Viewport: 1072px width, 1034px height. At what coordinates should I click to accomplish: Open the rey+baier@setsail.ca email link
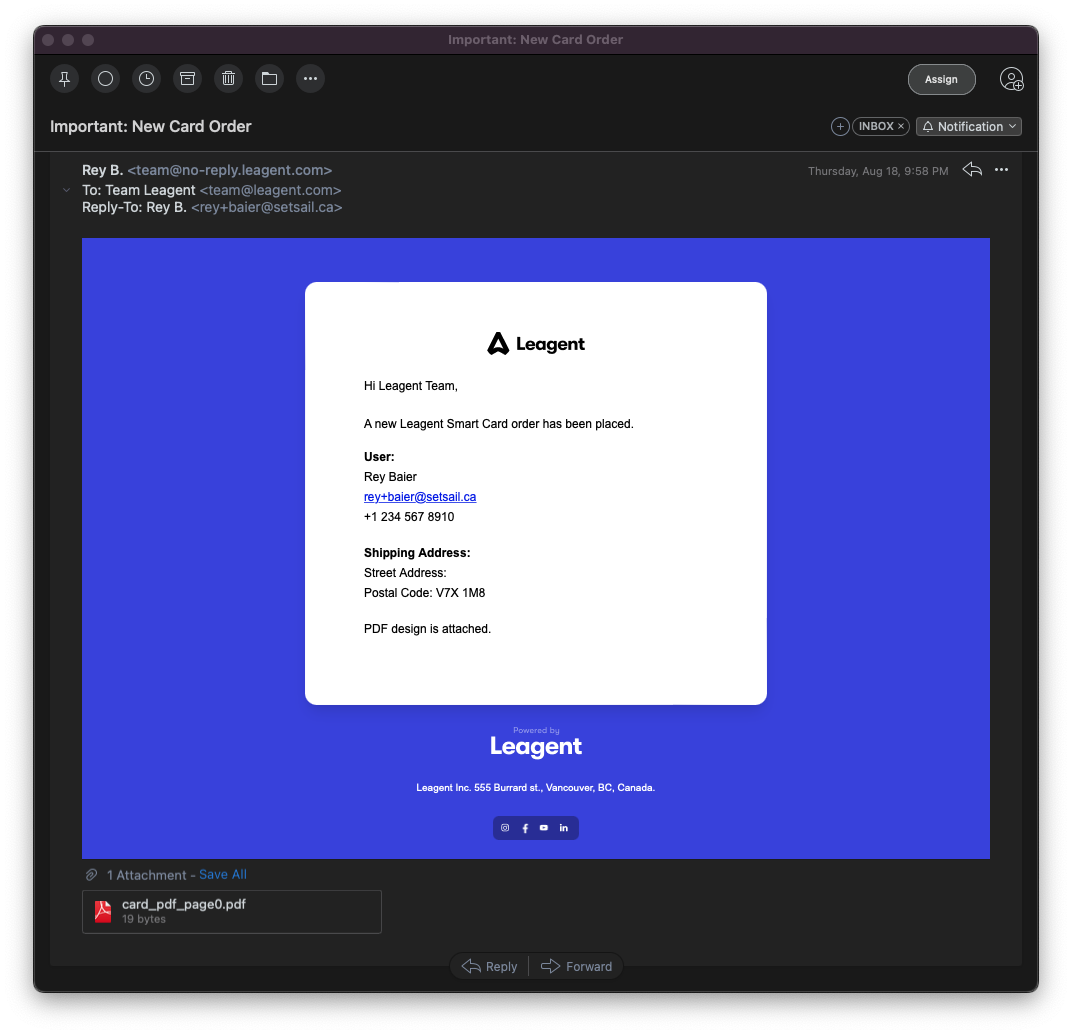(x=420, y=497)
